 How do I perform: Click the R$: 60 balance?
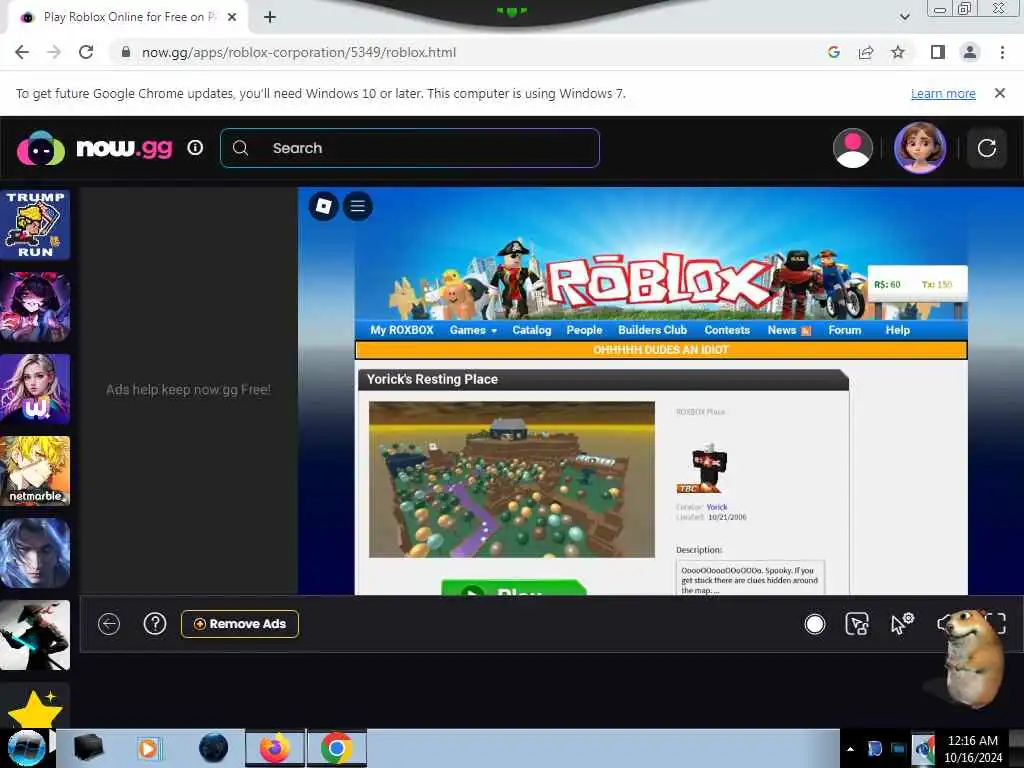pos(887,284)
